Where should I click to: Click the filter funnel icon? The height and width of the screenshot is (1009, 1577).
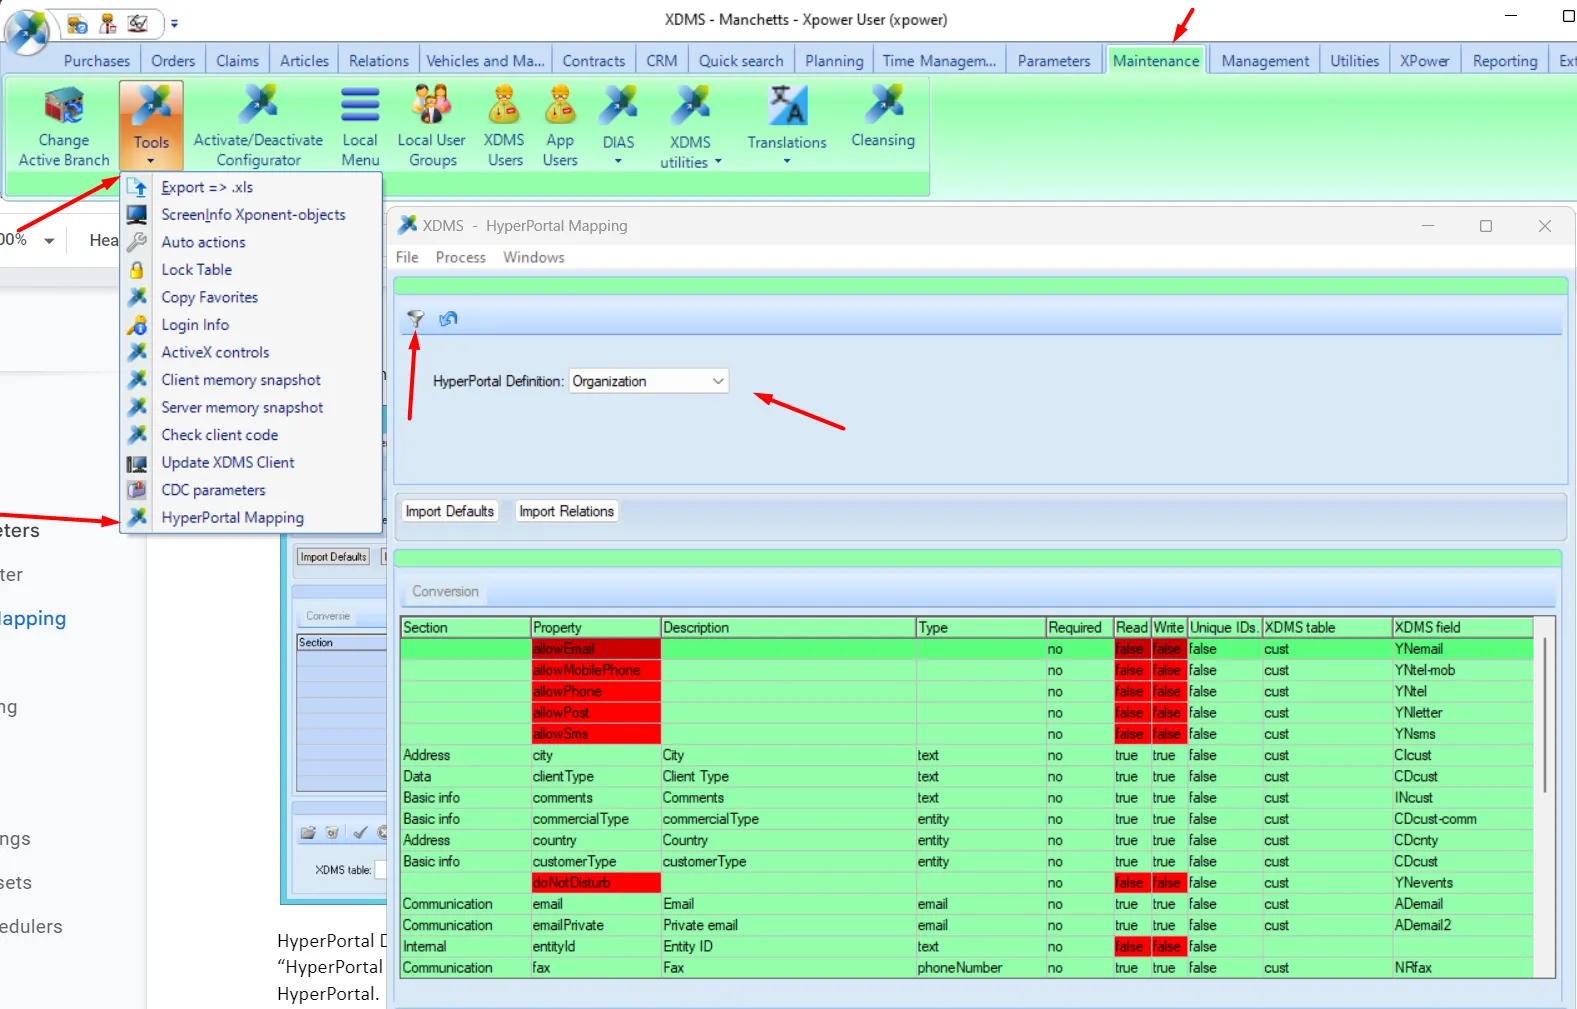tap(416, 319)
